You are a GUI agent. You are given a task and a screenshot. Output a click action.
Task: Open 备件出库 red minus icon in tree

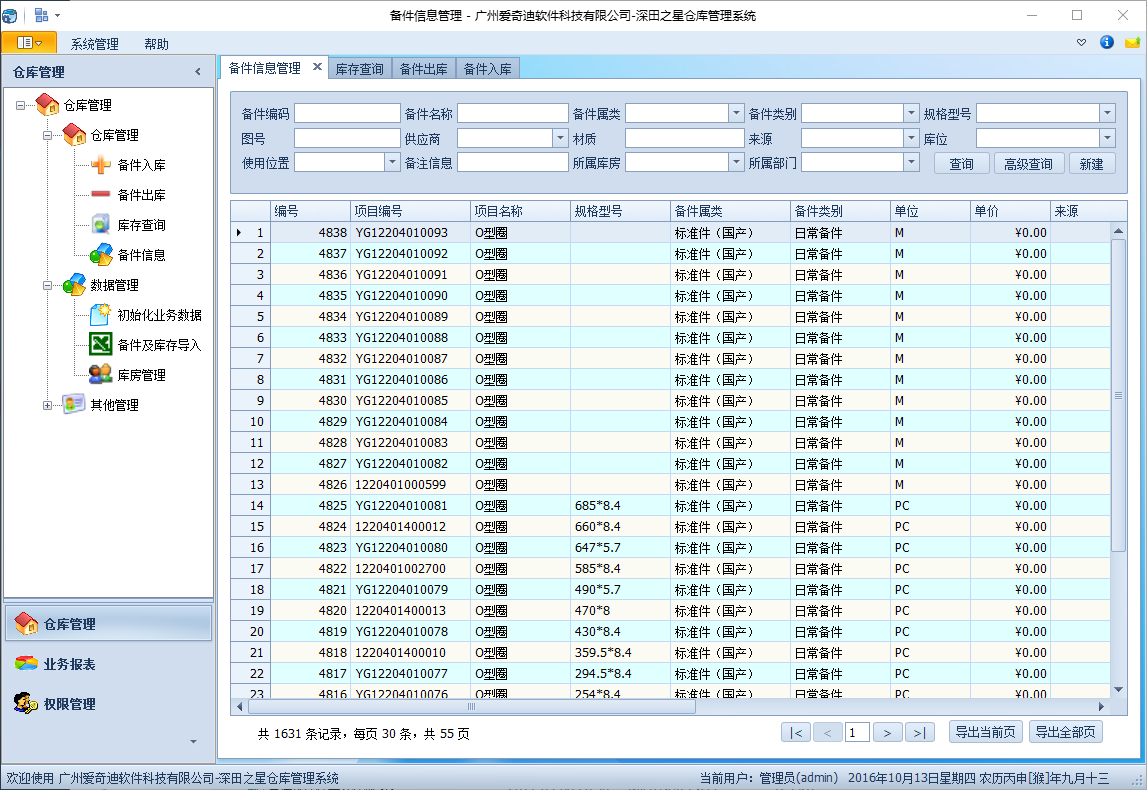[x=101, y=195]
